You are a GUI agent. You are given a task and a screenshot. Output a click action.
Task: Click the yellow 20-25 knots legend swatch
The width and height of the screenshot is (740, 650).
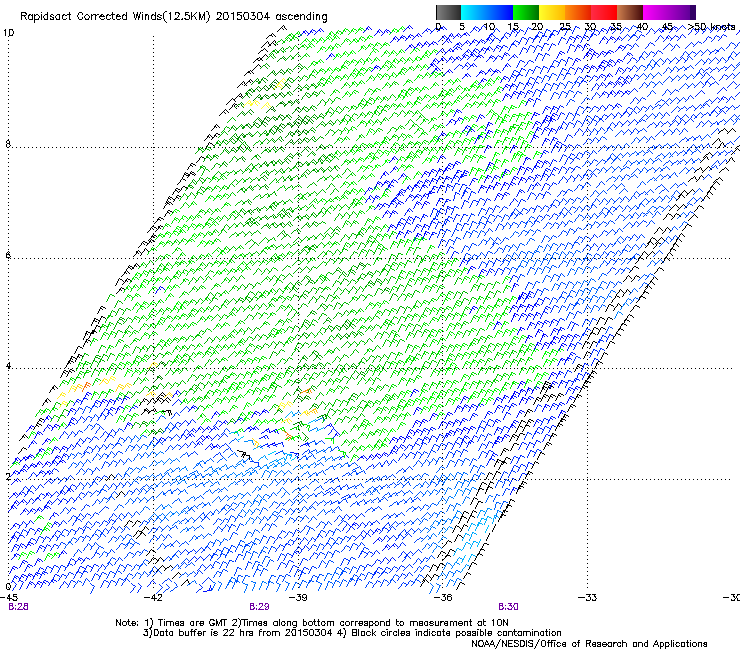(x=552, y=12)
